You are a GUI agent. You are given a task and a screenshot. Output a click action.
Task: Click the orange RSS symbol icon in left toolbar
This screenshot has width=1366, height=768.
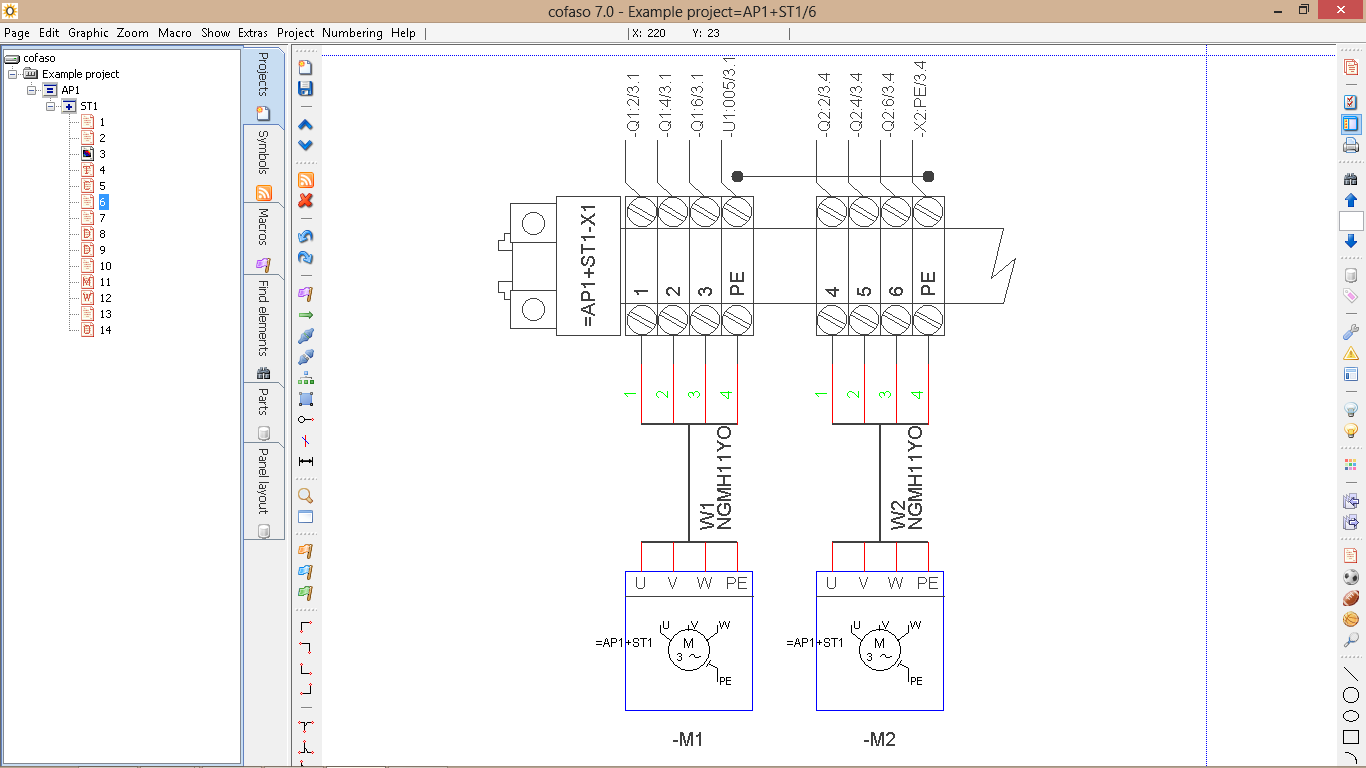pyautogui.click(x=306, y=180)
